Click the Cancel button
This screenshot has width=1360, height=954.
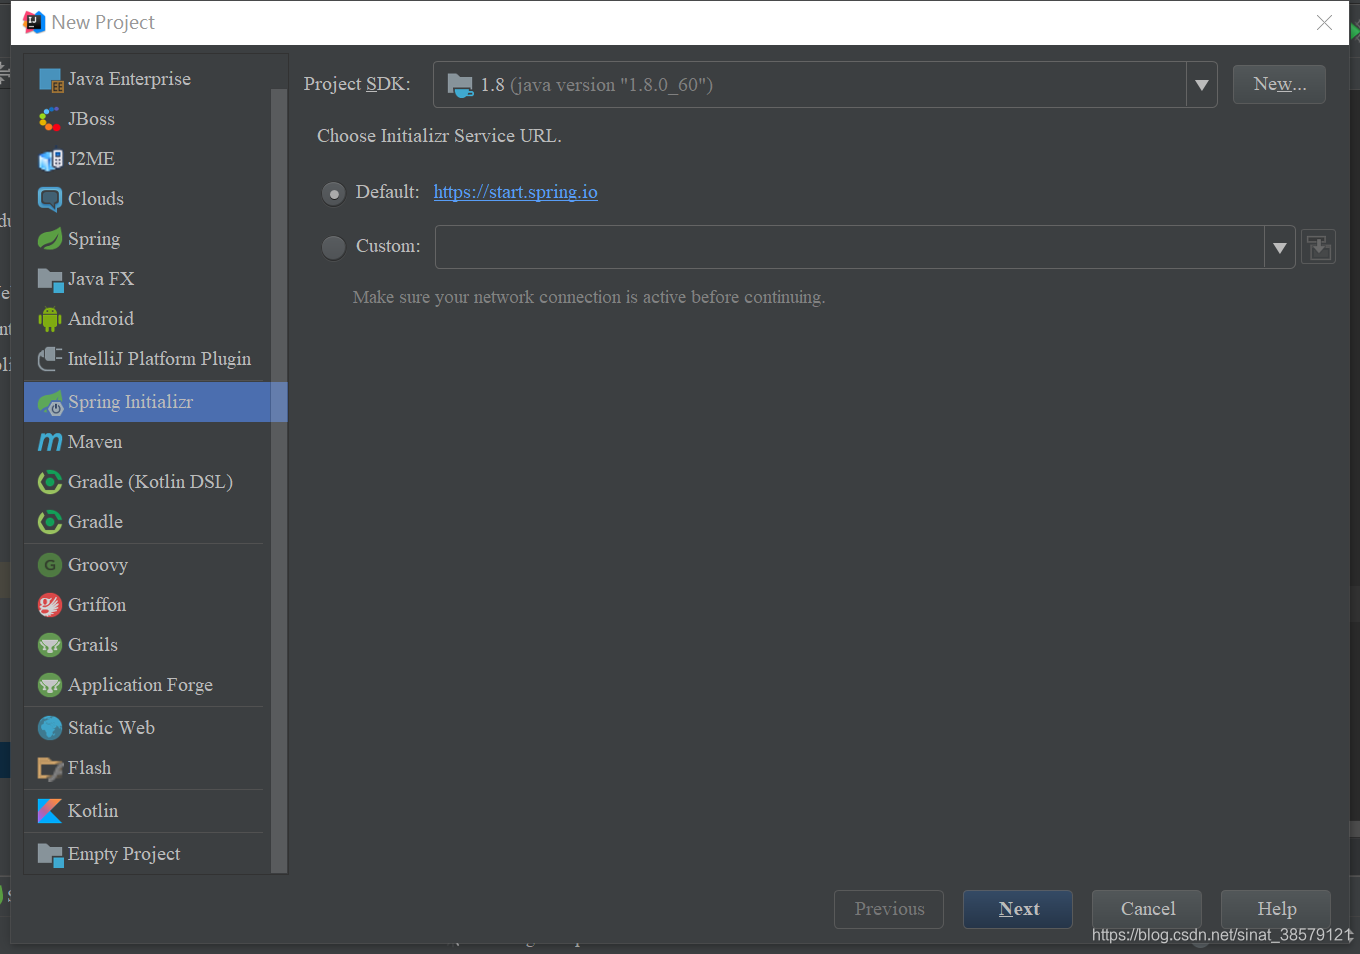(1147, 909)
